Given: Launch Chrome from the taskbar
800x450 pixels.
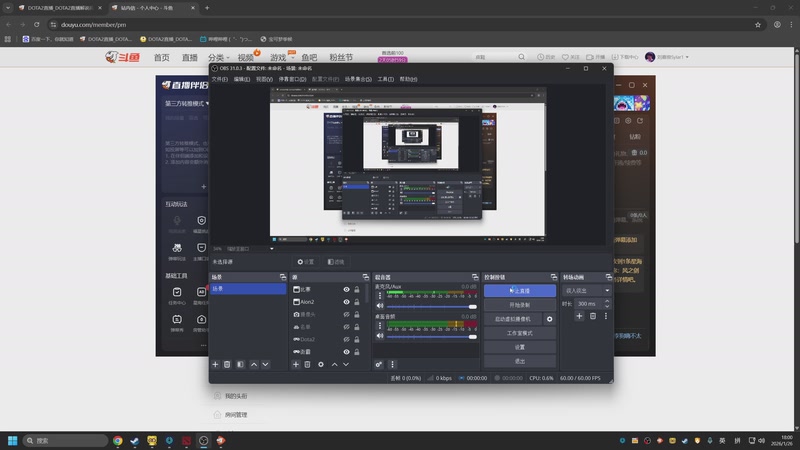Looking at the screenshot, I should click(118, 440).
